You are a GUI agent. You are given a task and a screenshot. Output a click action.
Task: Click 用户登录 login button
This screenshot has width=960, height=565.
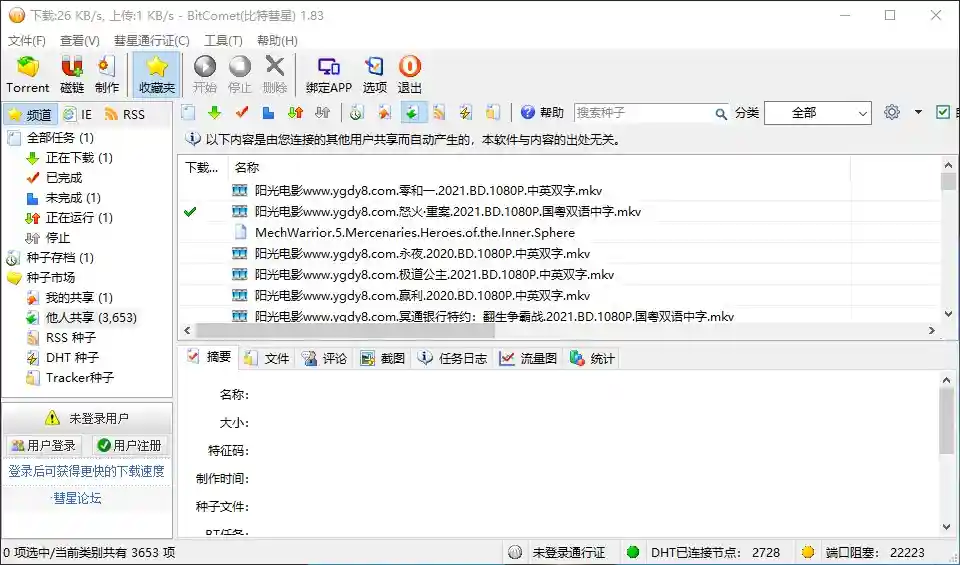(x=43, y=446)
